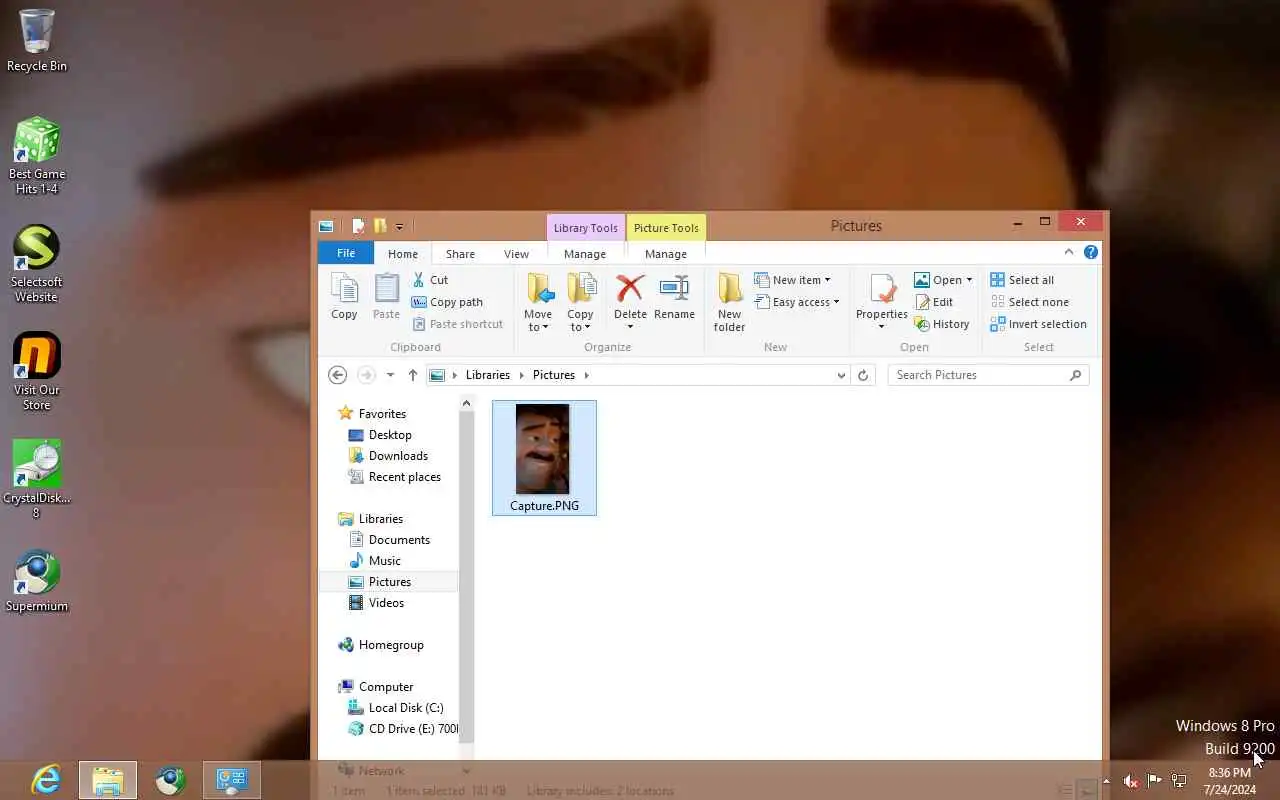Open Library Tools Manage tab
This screenshot has width=1280, height=800.
585,254
